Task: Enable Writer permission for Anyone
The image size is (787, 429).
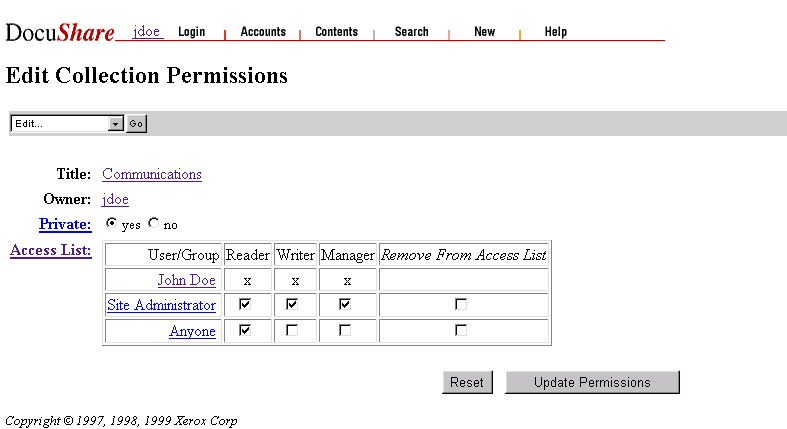Action: [292, 331]
